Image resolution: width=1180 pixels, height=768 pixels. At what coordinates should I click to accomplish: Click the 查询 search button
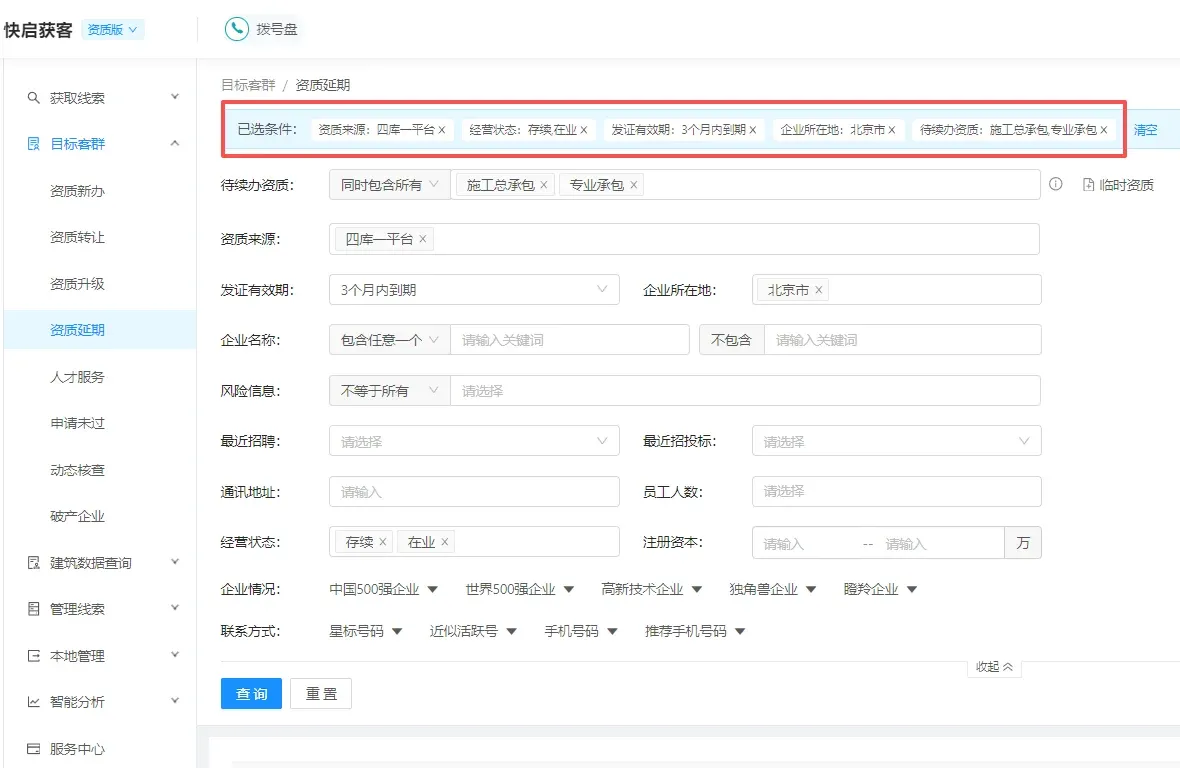(251, 694)
